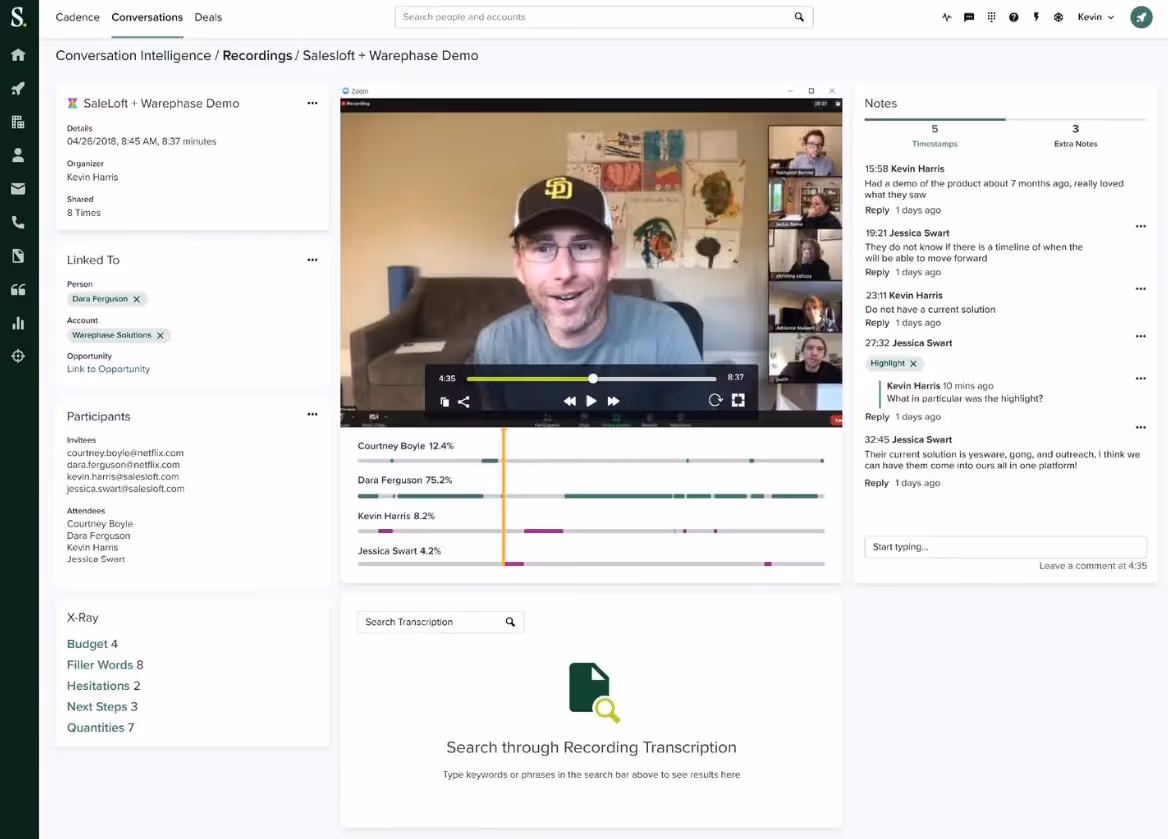Open the Phone icon in left sidebar

[18, 222]
